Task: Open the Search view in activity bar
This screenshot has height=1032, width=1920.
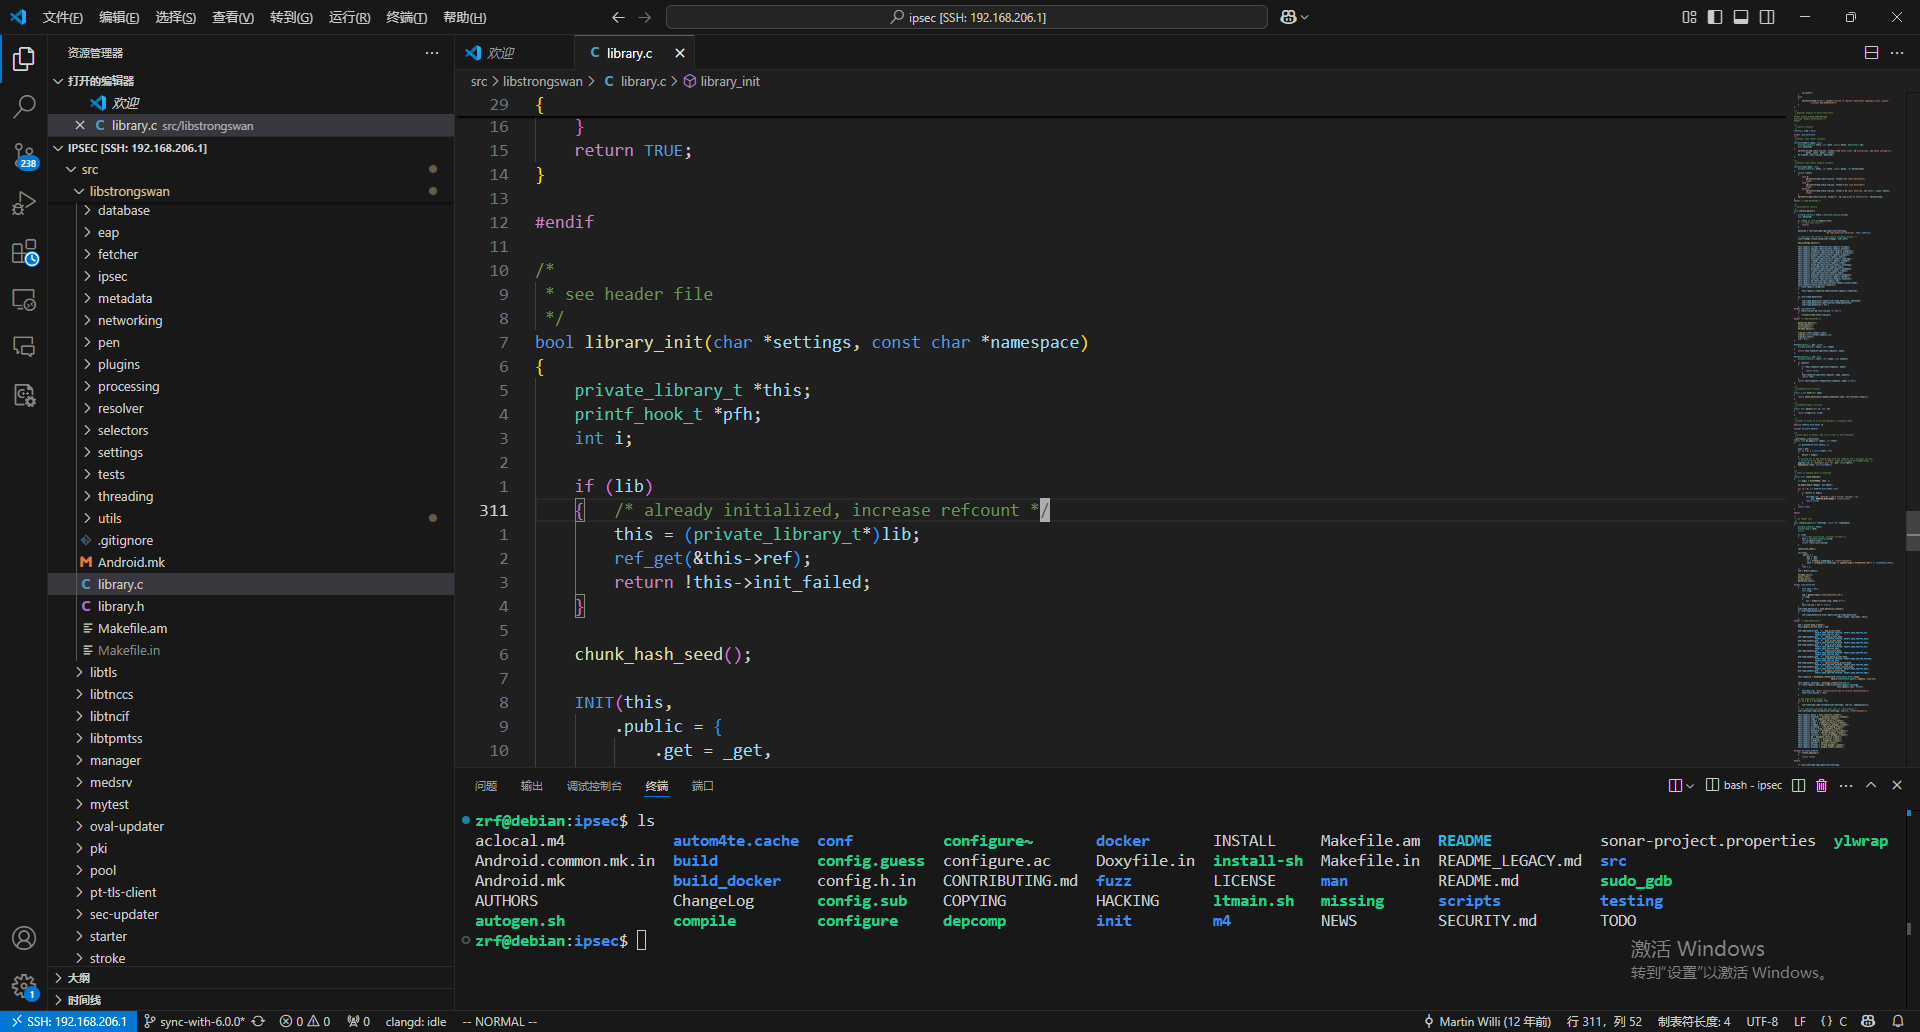Action: click(24, 106)
